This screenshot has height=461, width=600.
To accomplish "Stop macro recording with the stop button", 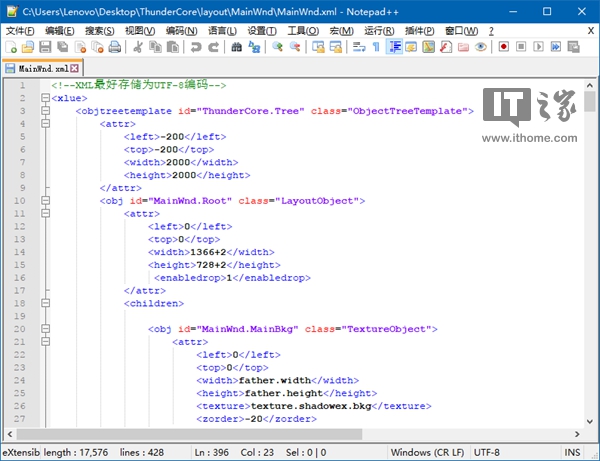I will pos(521,47).
